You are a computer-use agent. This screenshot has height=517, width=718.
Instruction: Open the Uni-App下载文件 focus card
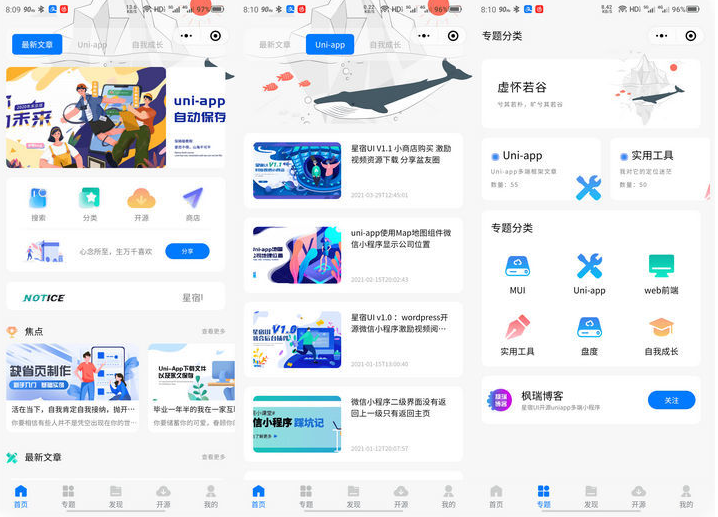pyautogui.click(x=192, y=388)
